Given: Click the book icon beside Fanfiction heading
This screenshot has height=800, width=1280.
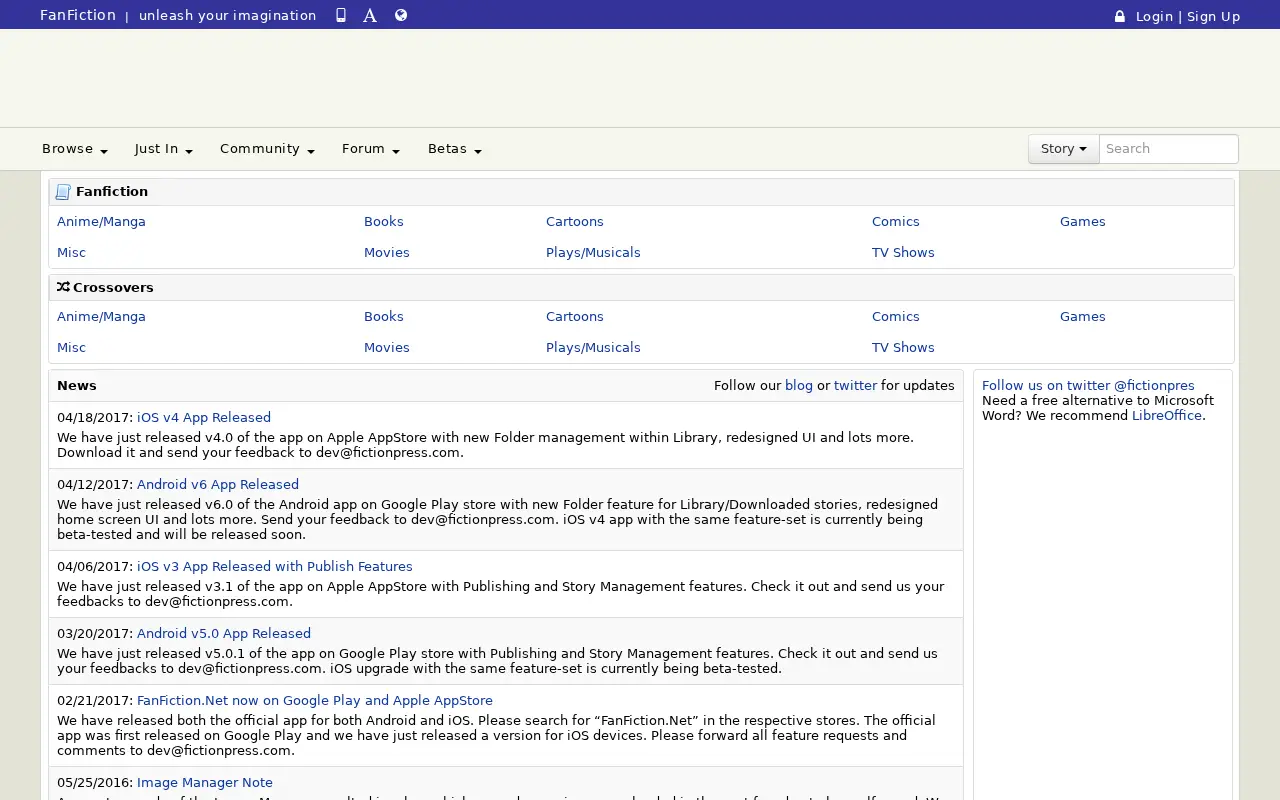Looking at the screenshot, I should click(63, 192).
